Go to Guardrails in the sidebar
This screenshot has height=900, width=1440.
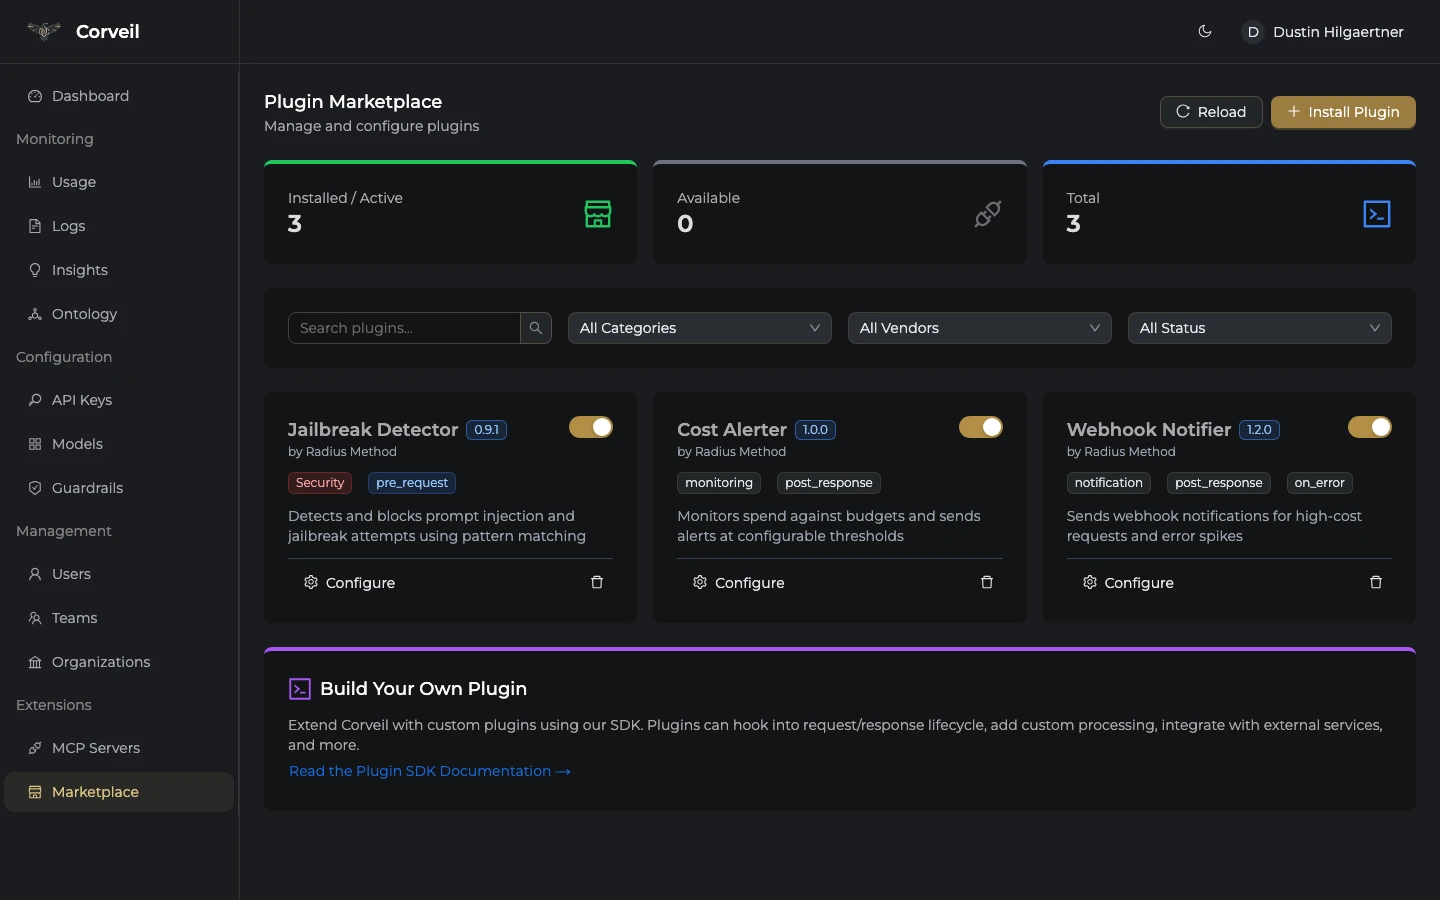(x=87, y=488)
